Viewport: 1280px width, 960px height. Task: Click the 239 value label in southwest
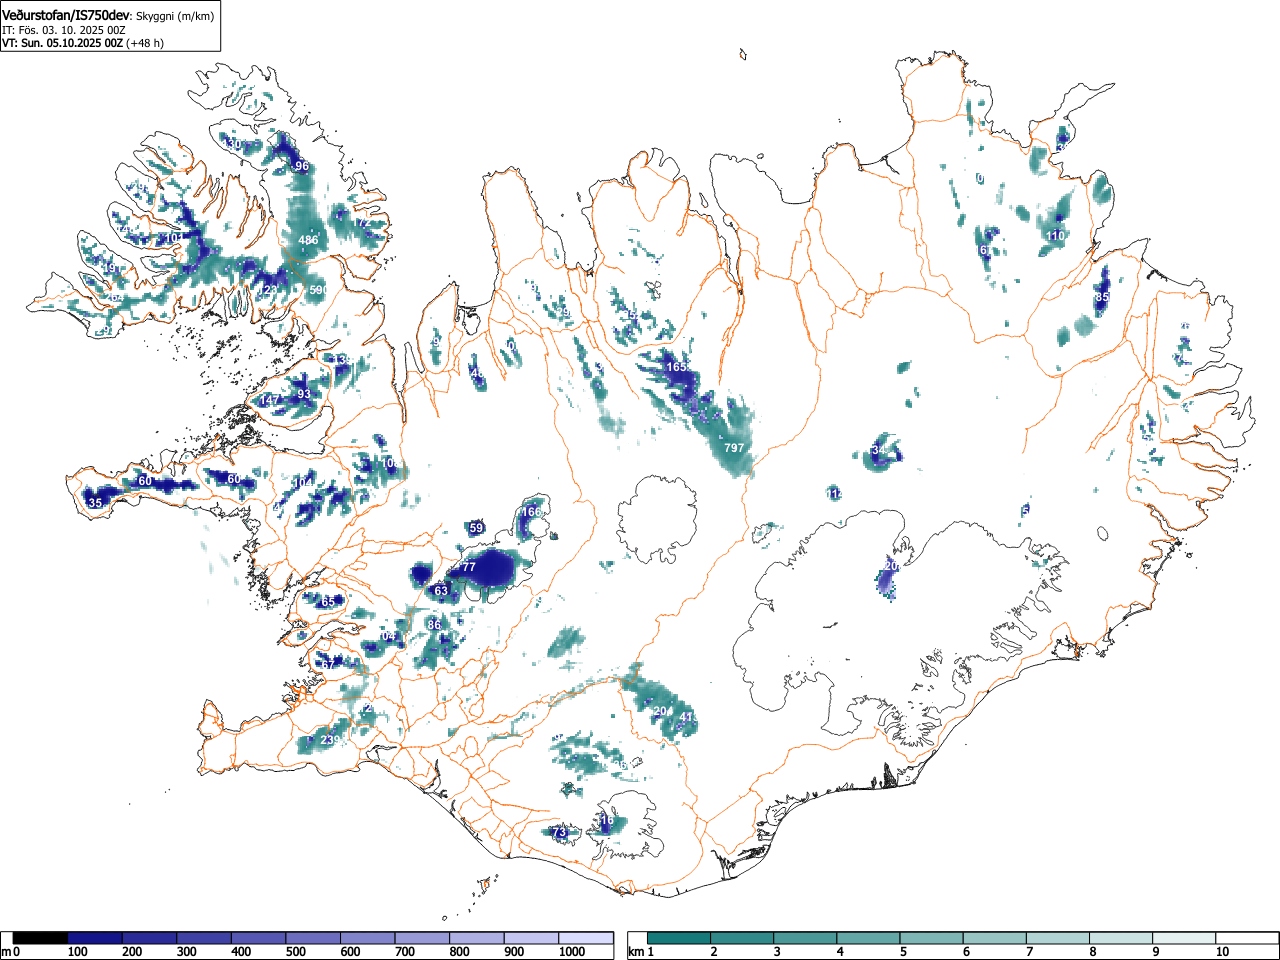(x=331, y=740)
